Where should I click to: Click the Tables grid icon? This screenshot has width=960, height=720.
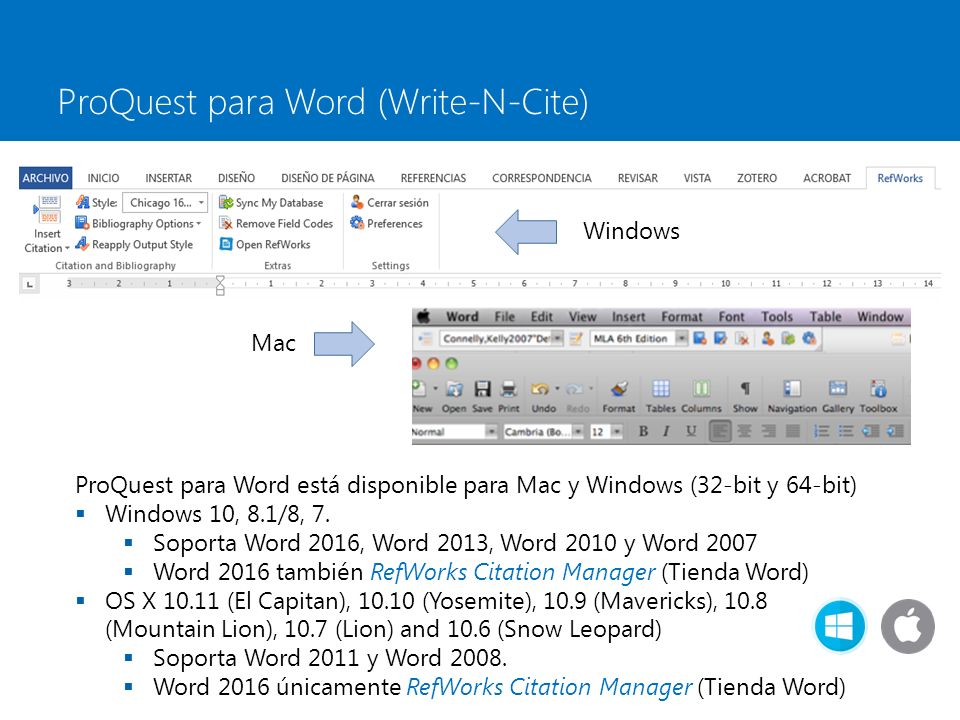pos(661,389)
